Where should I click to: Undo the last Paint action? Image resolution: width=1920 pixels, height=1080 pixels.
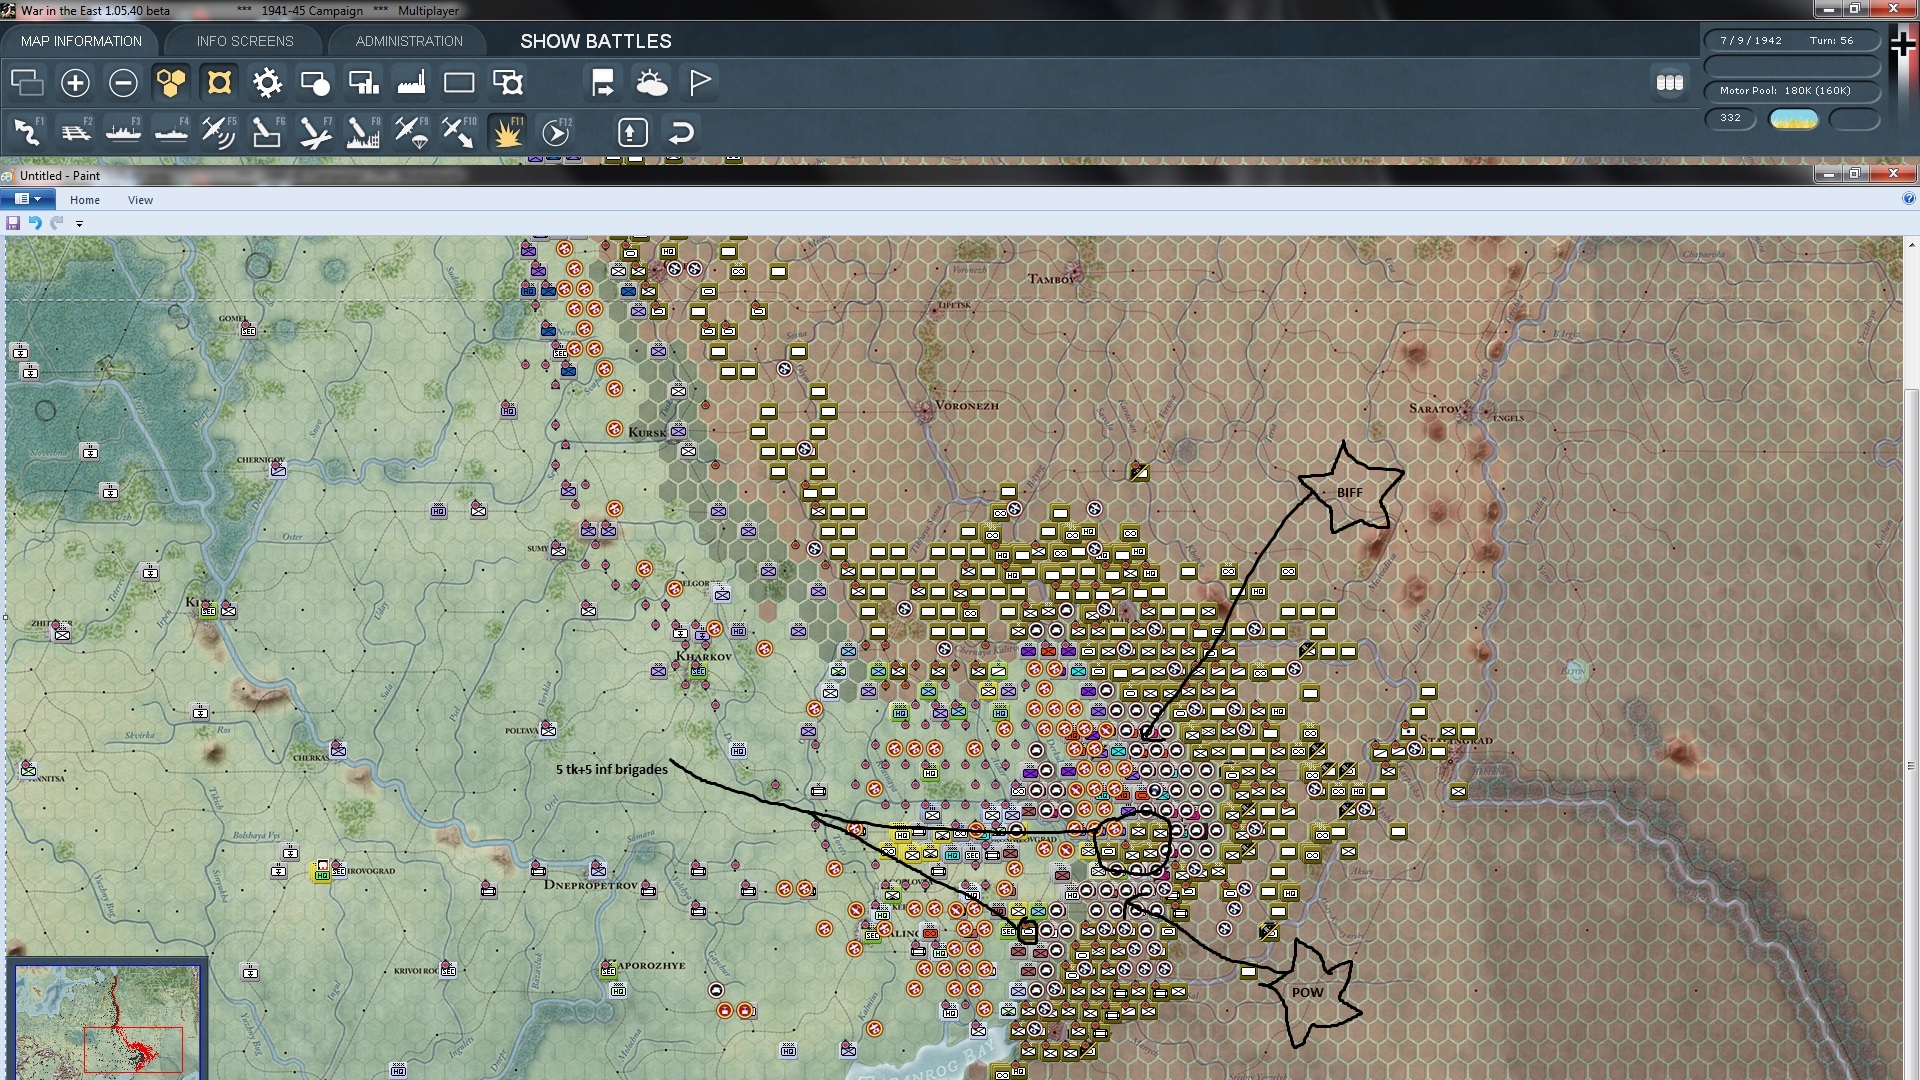coord(35,223)
